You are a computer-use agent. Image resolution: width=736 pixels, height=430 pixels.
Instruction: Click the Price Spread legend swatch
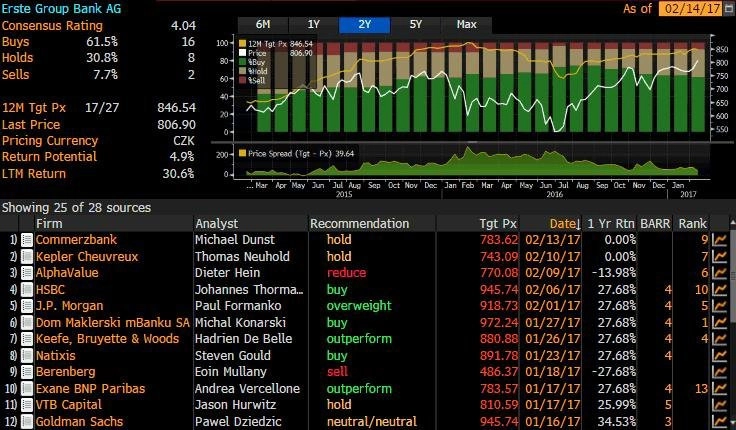click(243, 153)
